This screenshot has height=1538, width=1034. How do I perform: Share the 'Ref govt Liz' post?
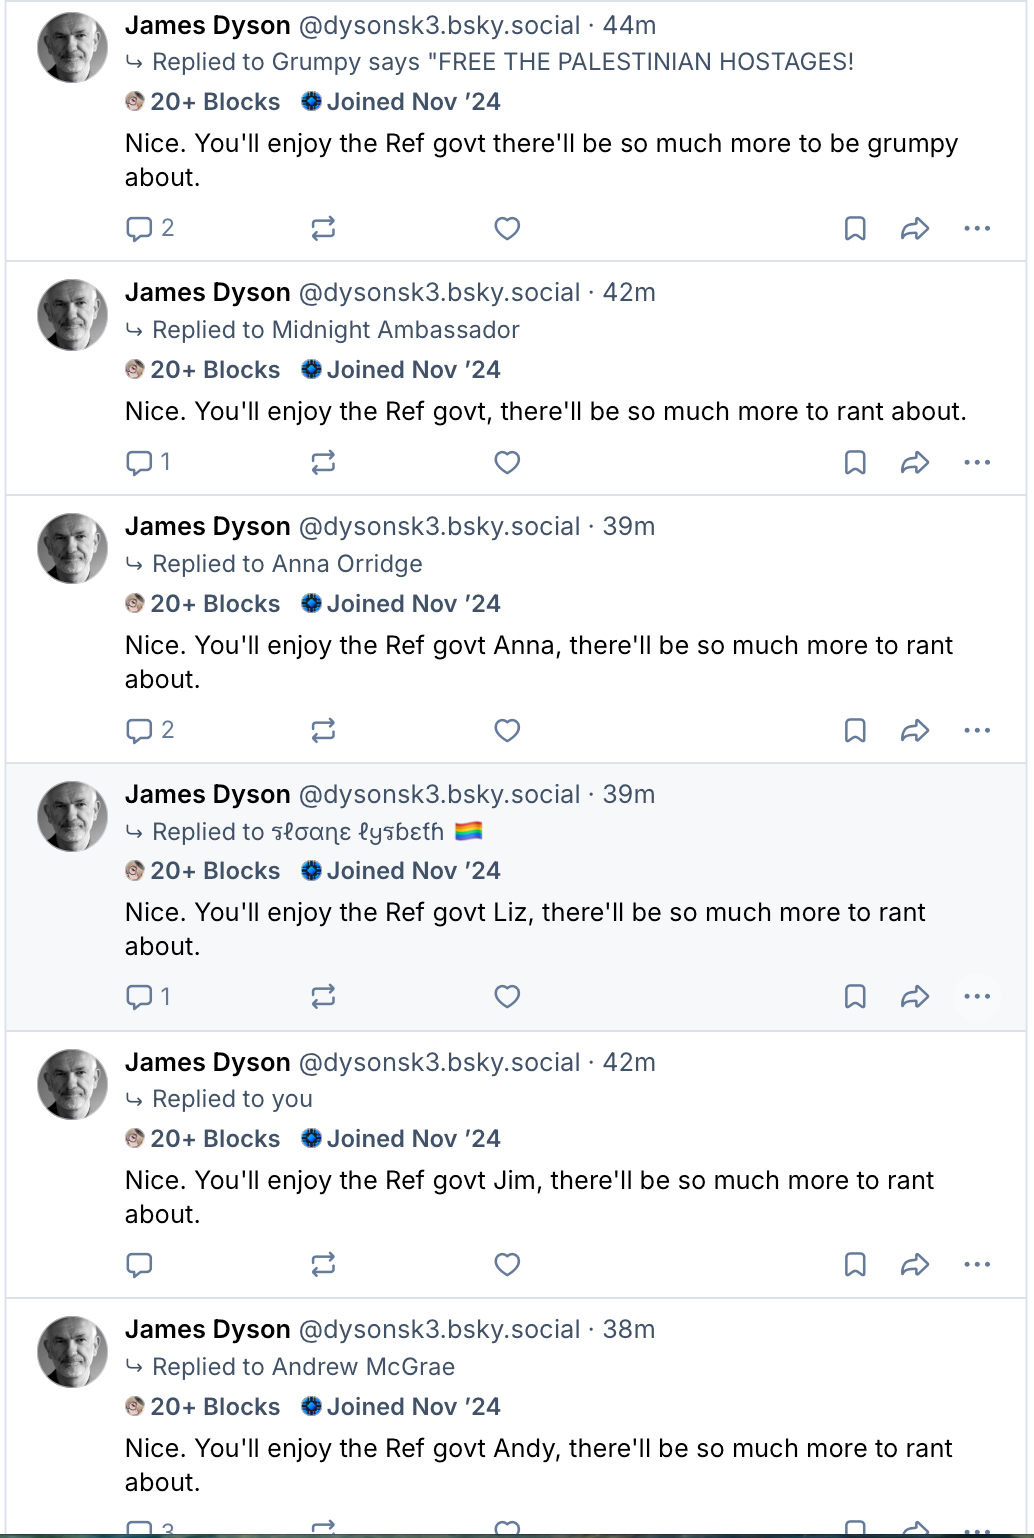click(915, 996)
